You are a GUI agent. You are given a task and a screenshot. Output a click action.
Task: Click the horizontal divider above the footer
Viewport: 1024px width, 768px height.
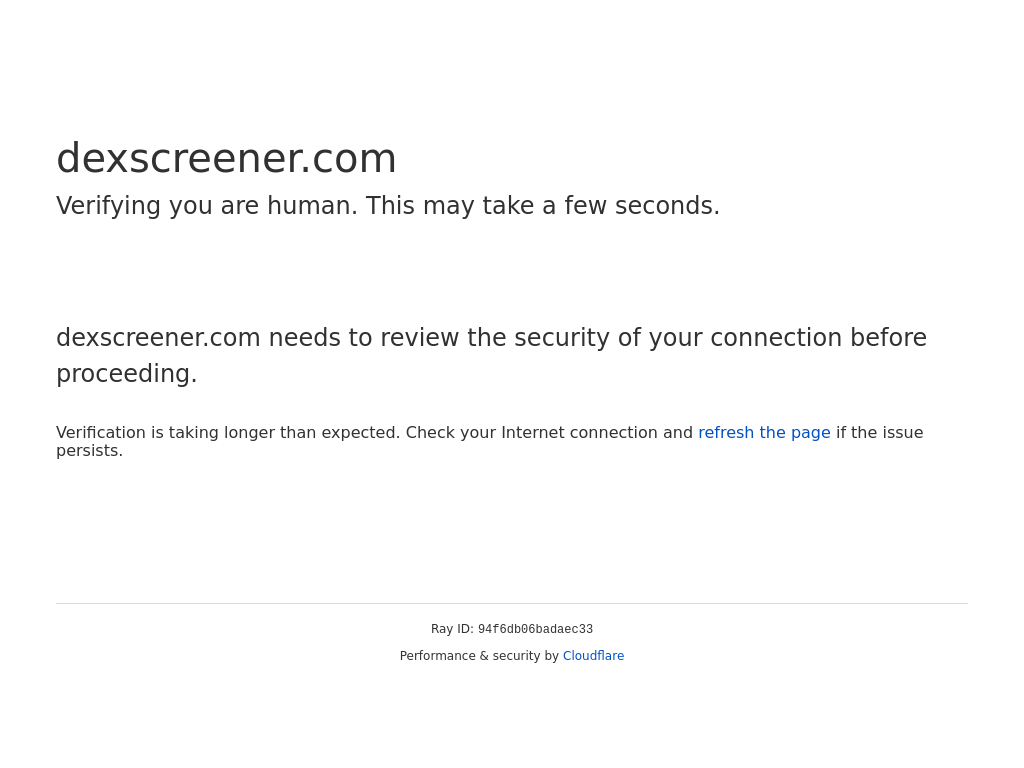[512, 603]
